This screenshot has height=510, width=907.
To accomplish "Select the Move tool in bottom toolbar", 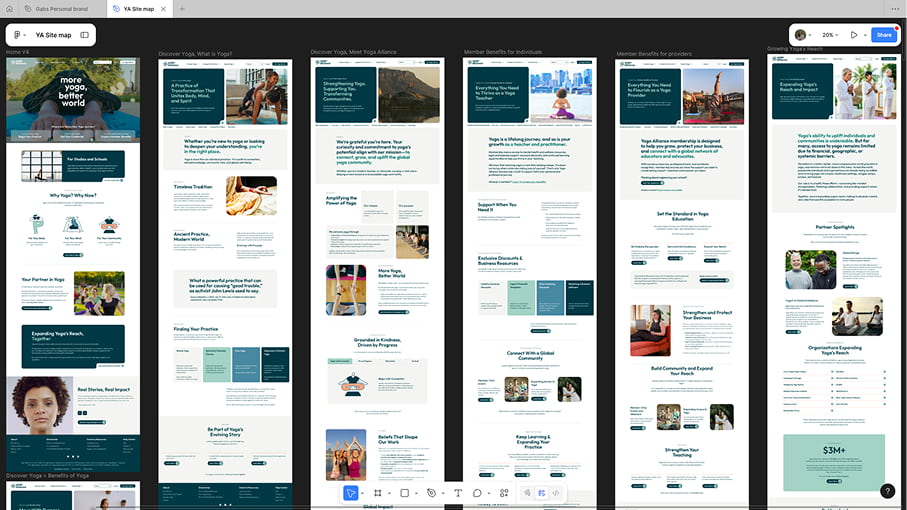I will click(x=351, y=493).
